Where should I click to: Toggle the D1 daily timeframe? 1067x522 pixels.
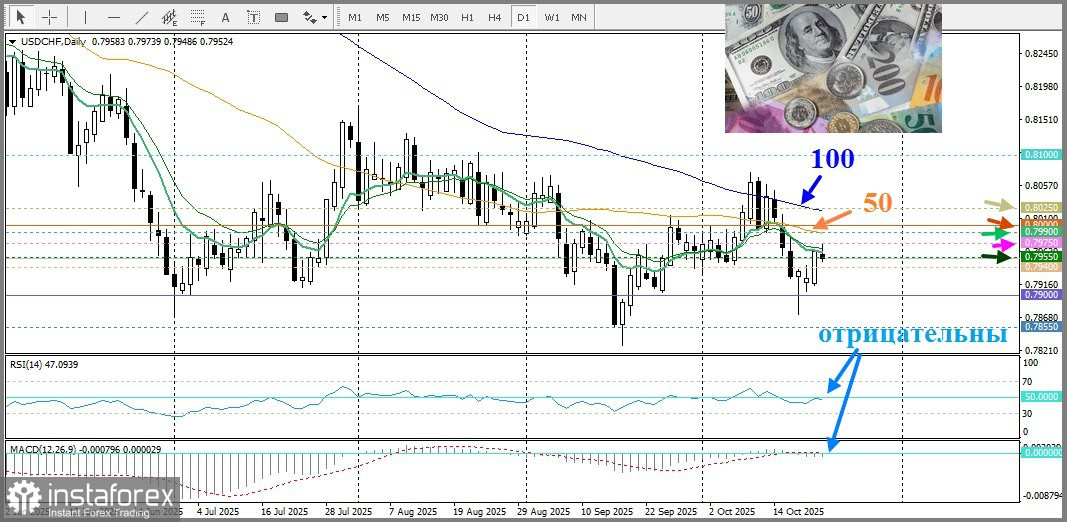[522, 17]
